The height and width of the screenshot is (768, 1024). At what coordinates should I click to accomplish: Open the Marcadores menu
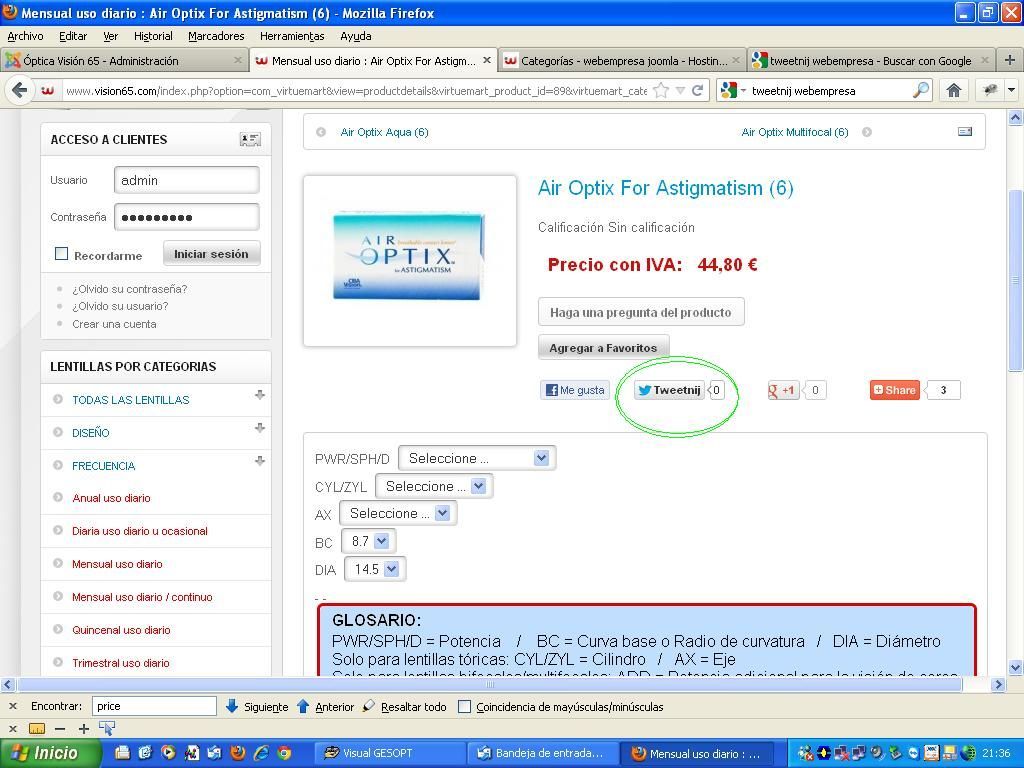click(216, 36)
